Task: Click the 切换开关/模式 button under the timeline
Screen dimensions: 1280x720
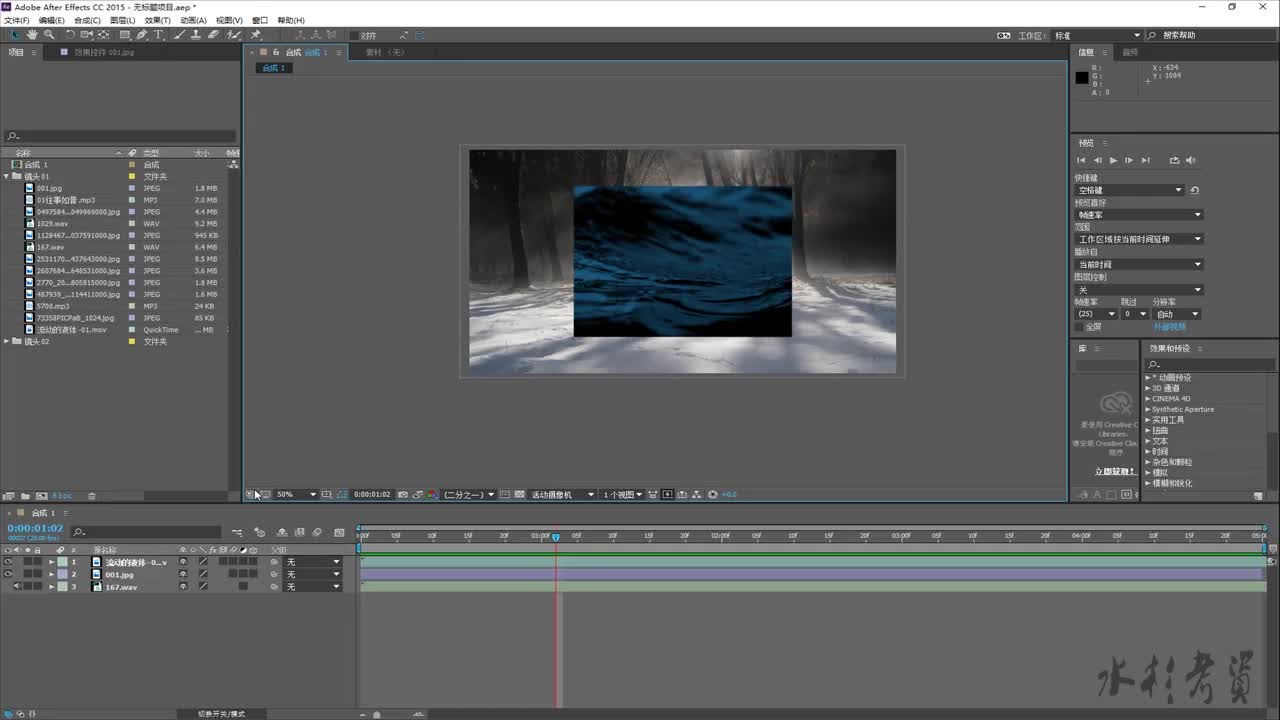Action: coord(221,714)
